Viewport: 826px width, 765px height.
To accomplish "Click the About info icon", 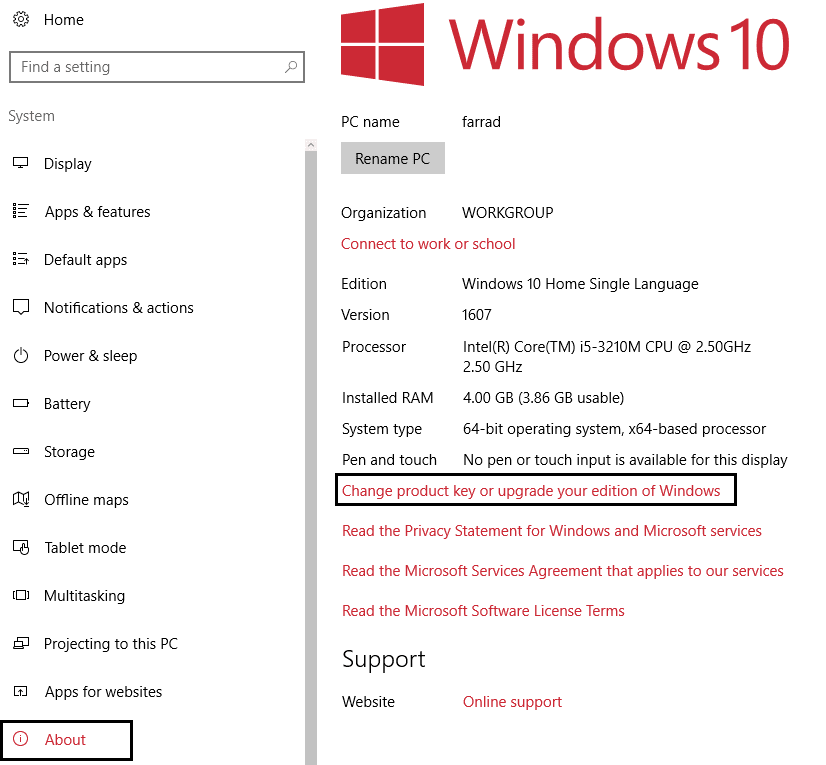I will [x=21, y=739].
